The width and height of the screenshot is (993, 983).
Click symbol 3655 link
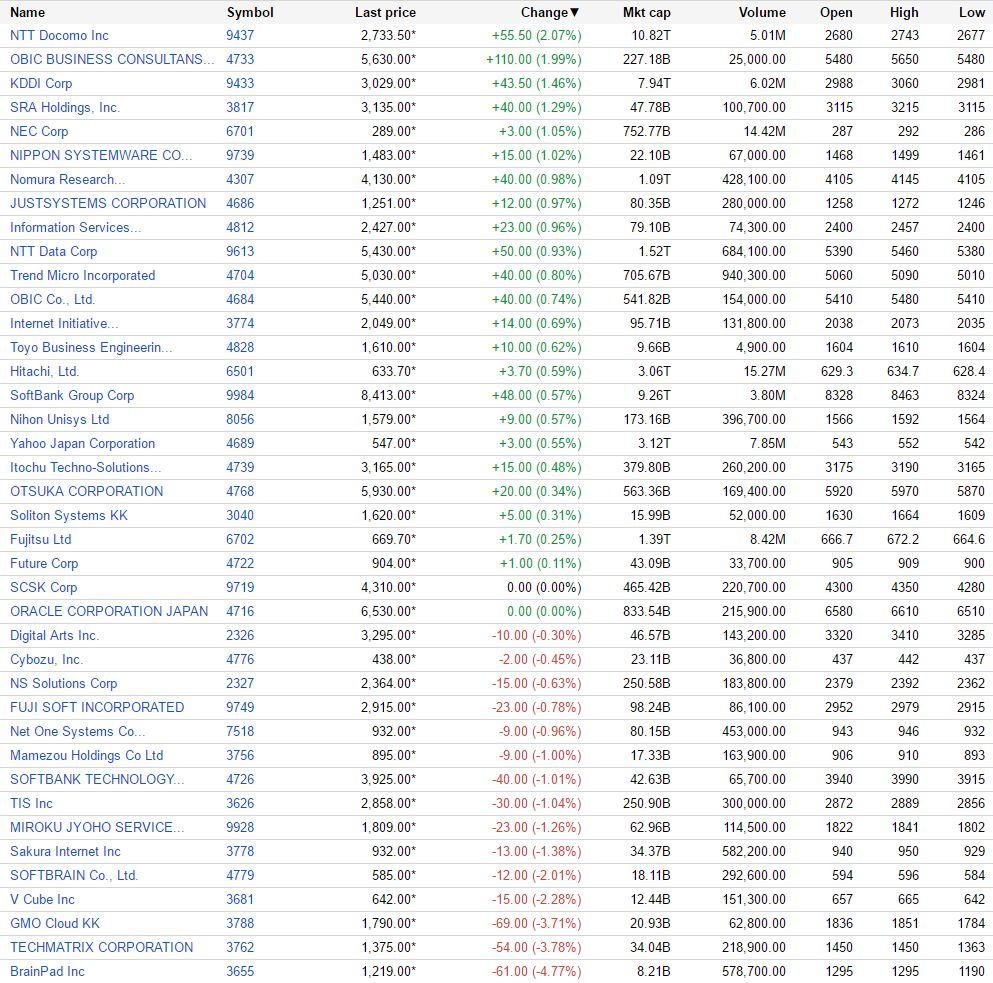point(240,972)
